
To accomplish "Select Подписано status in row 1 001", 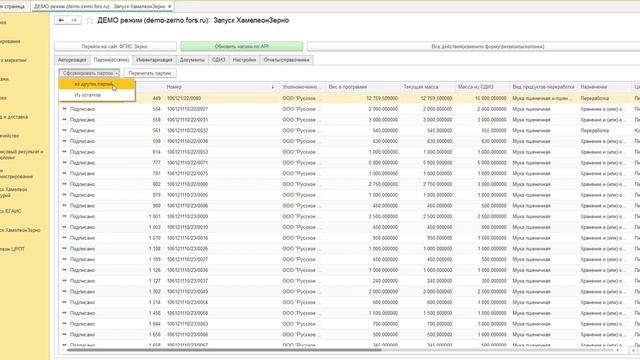I will 82,216.
